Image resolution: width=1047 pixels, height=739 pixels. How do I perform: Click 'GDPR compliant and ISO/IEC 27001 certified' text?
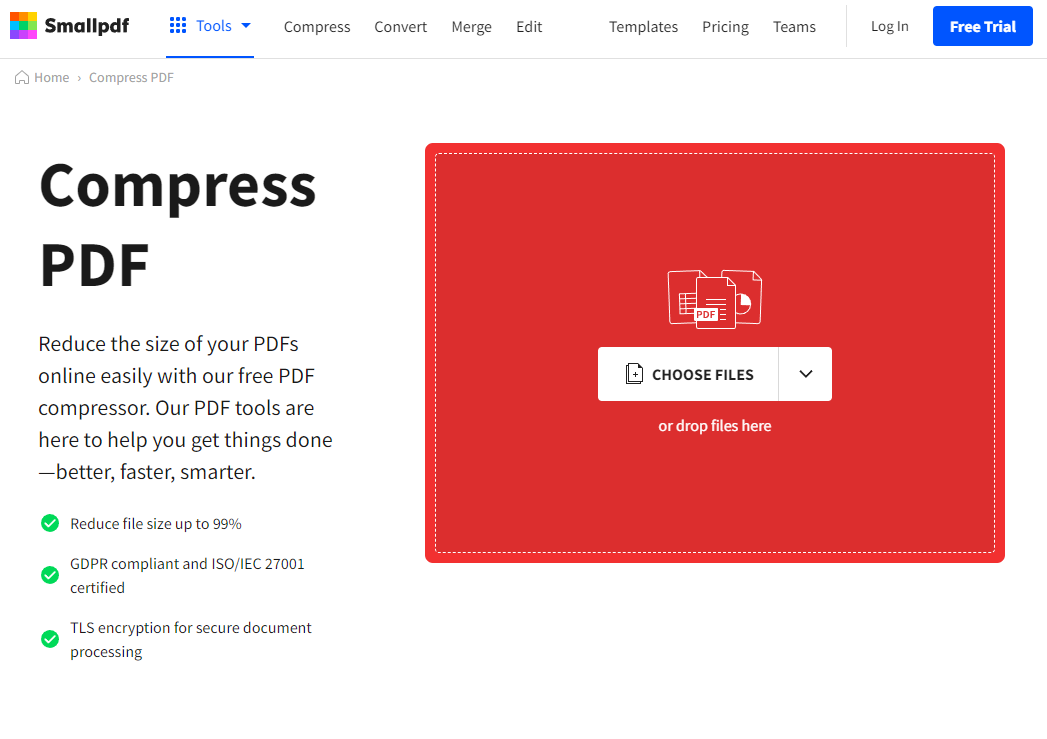pyautogui.click(x=187, y=575)
